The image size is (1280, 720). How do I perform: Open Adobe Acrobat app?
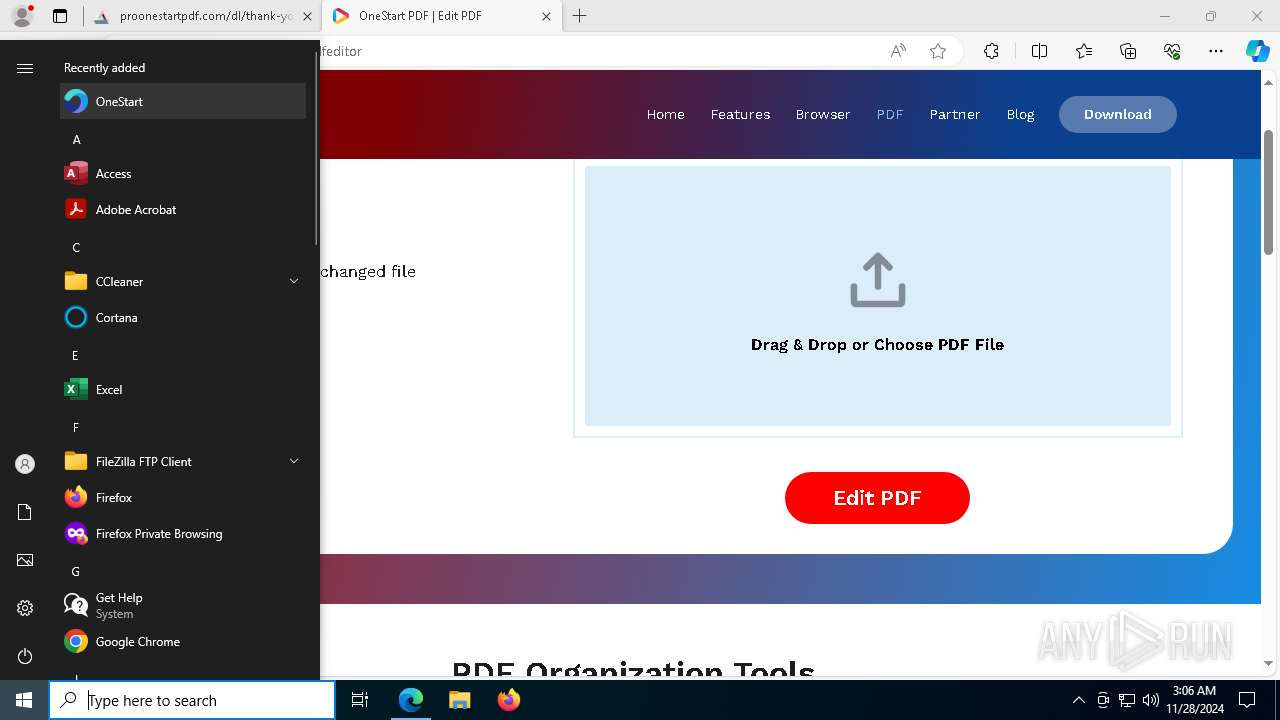pos(183,209)
